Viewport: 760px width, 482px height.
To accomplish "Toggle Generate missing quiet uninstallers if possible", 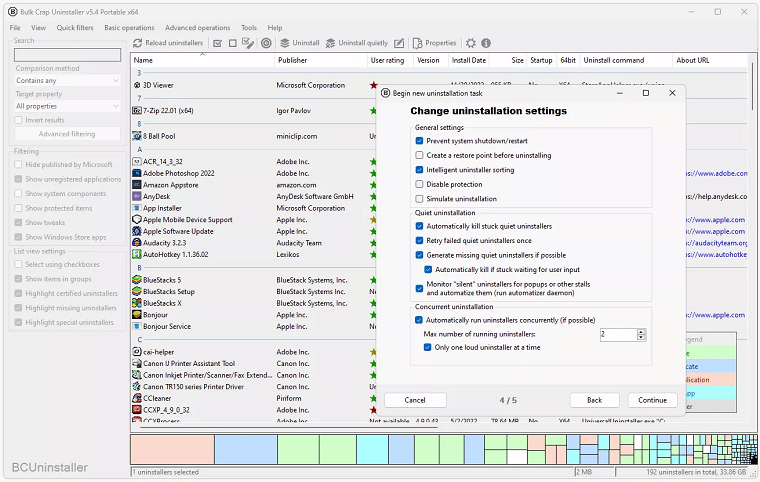I will click(419, 255).
